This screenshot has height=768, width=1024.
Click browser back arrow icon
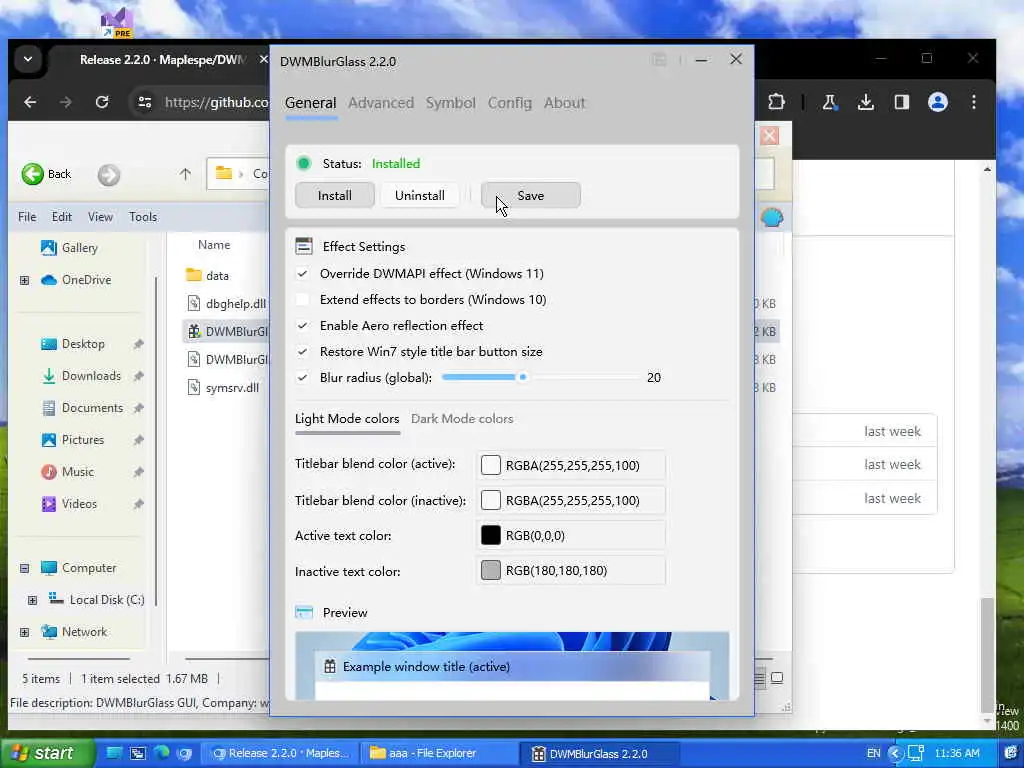point(30,102)
